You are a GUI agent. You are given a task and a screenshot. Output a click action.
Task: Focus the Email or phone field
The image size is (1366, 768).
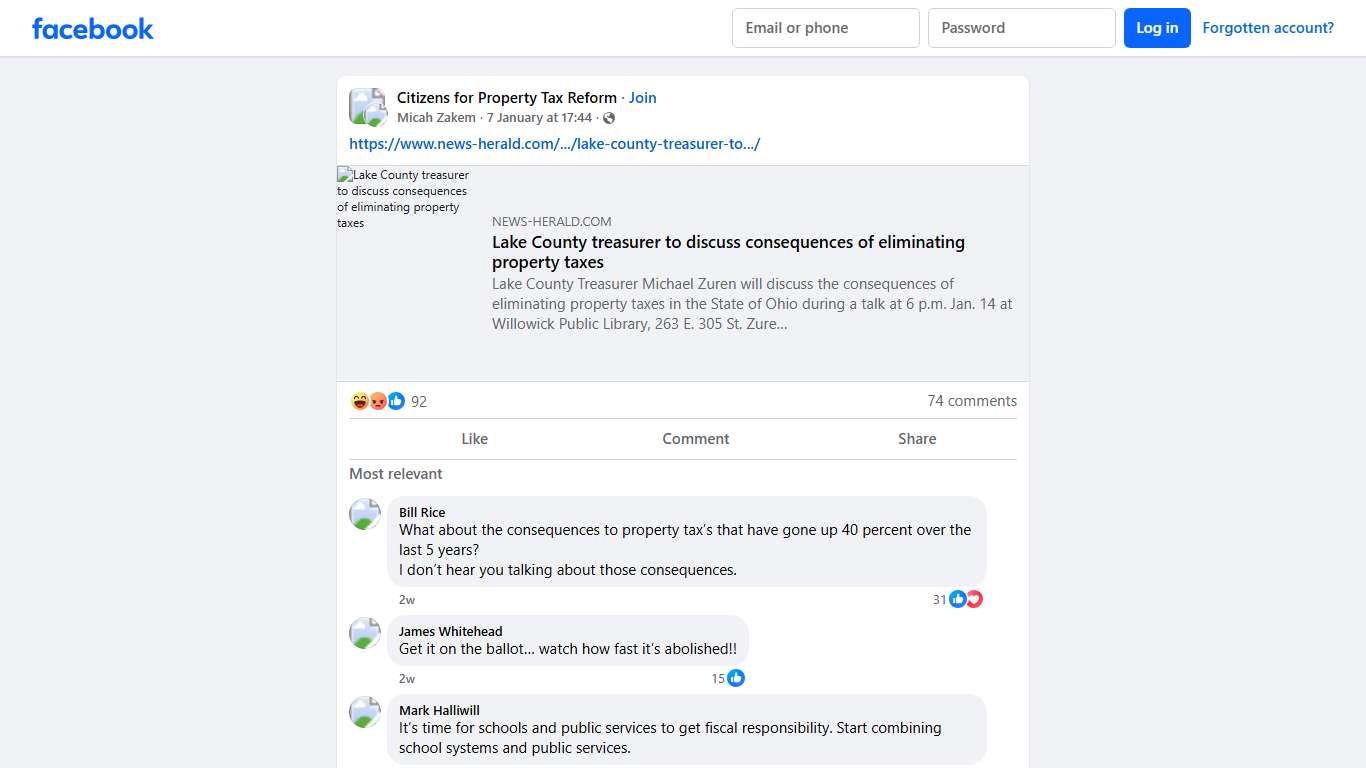point(825,28)
